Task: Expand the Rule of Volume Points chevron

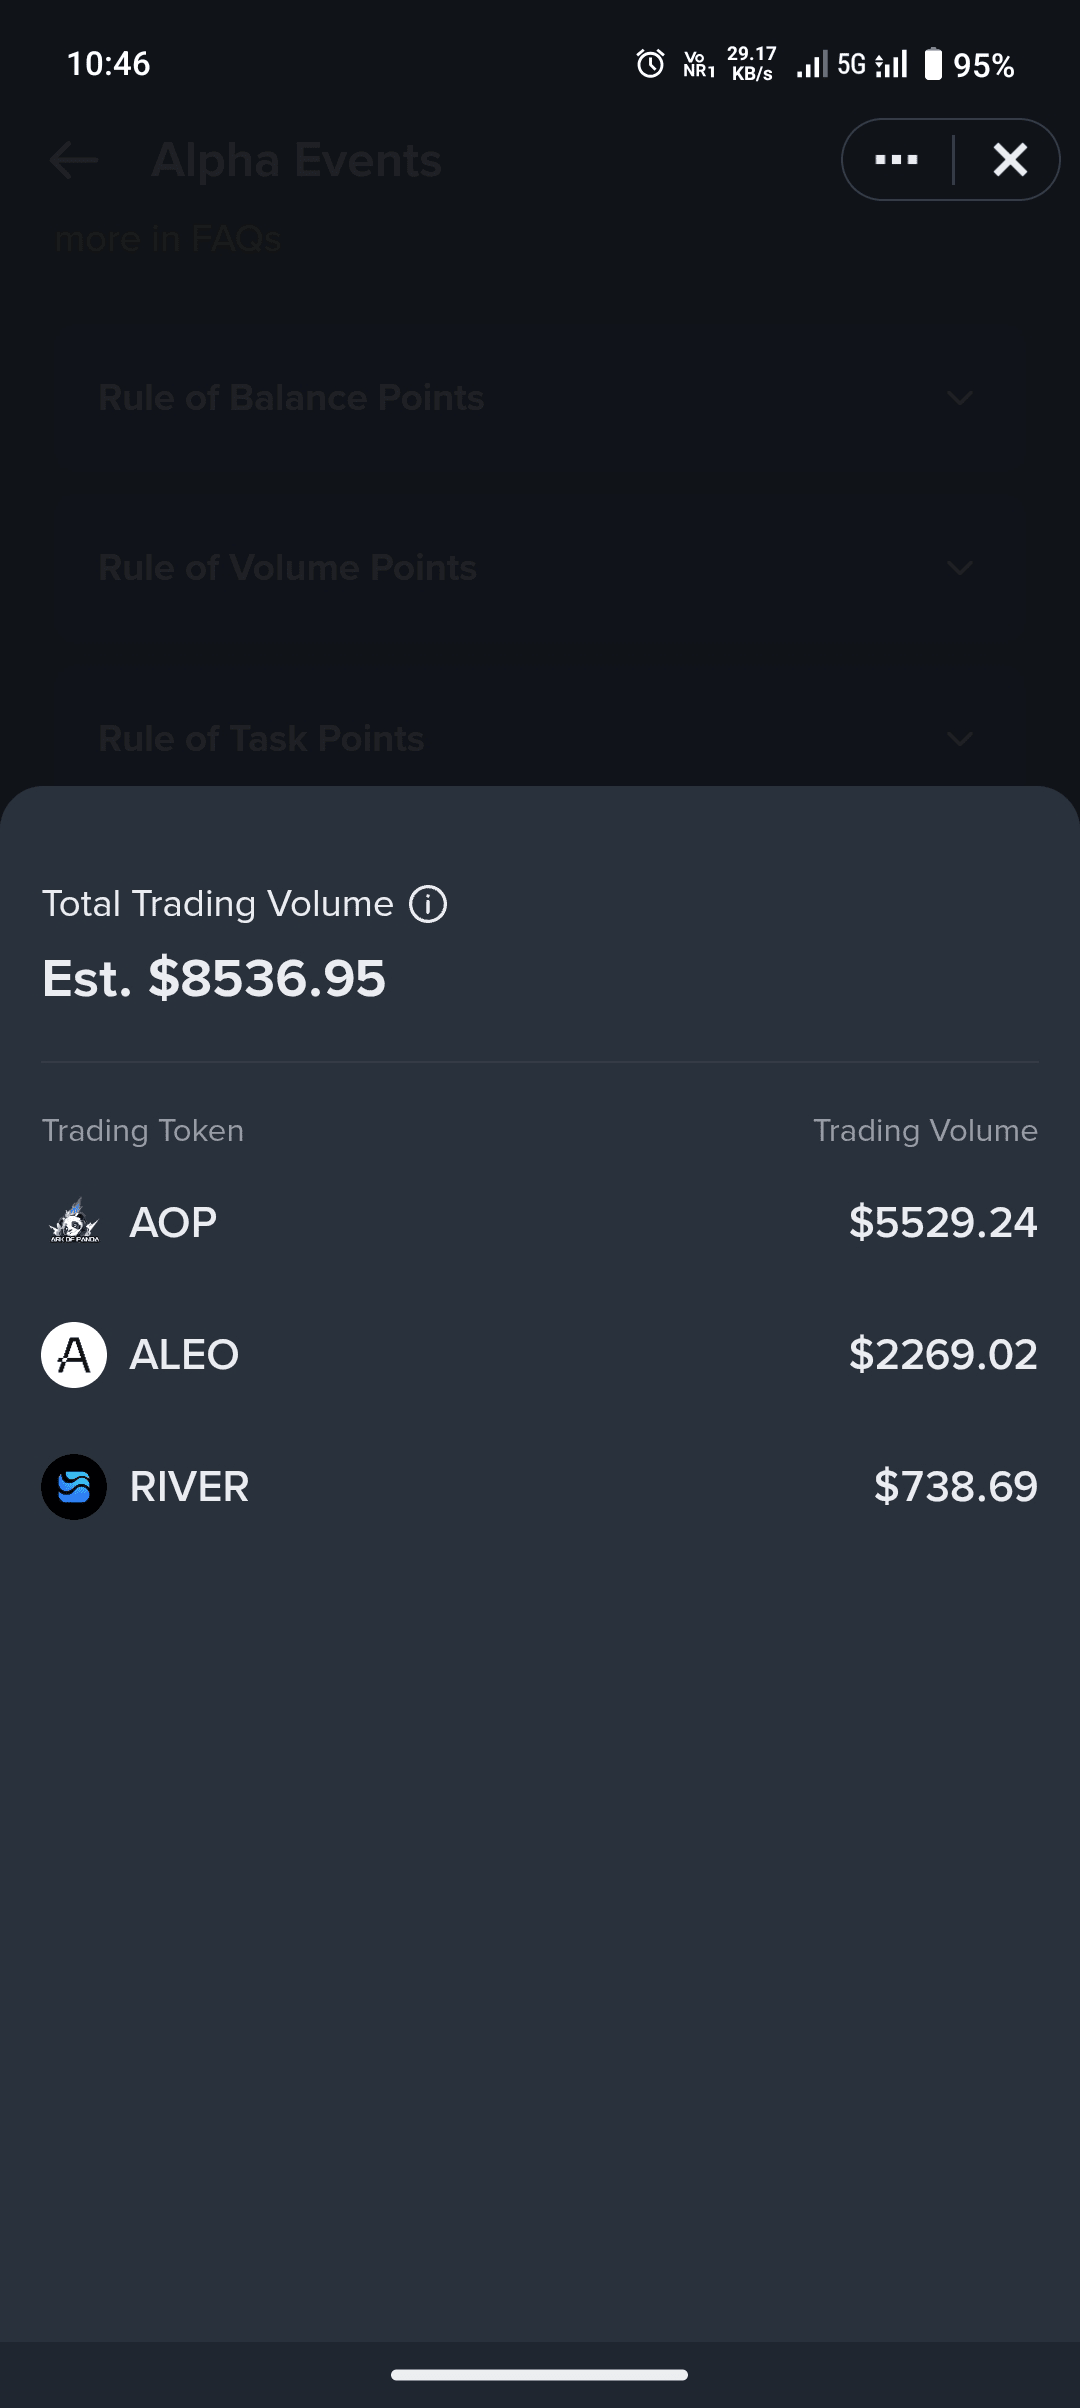Action: [959, 568]
